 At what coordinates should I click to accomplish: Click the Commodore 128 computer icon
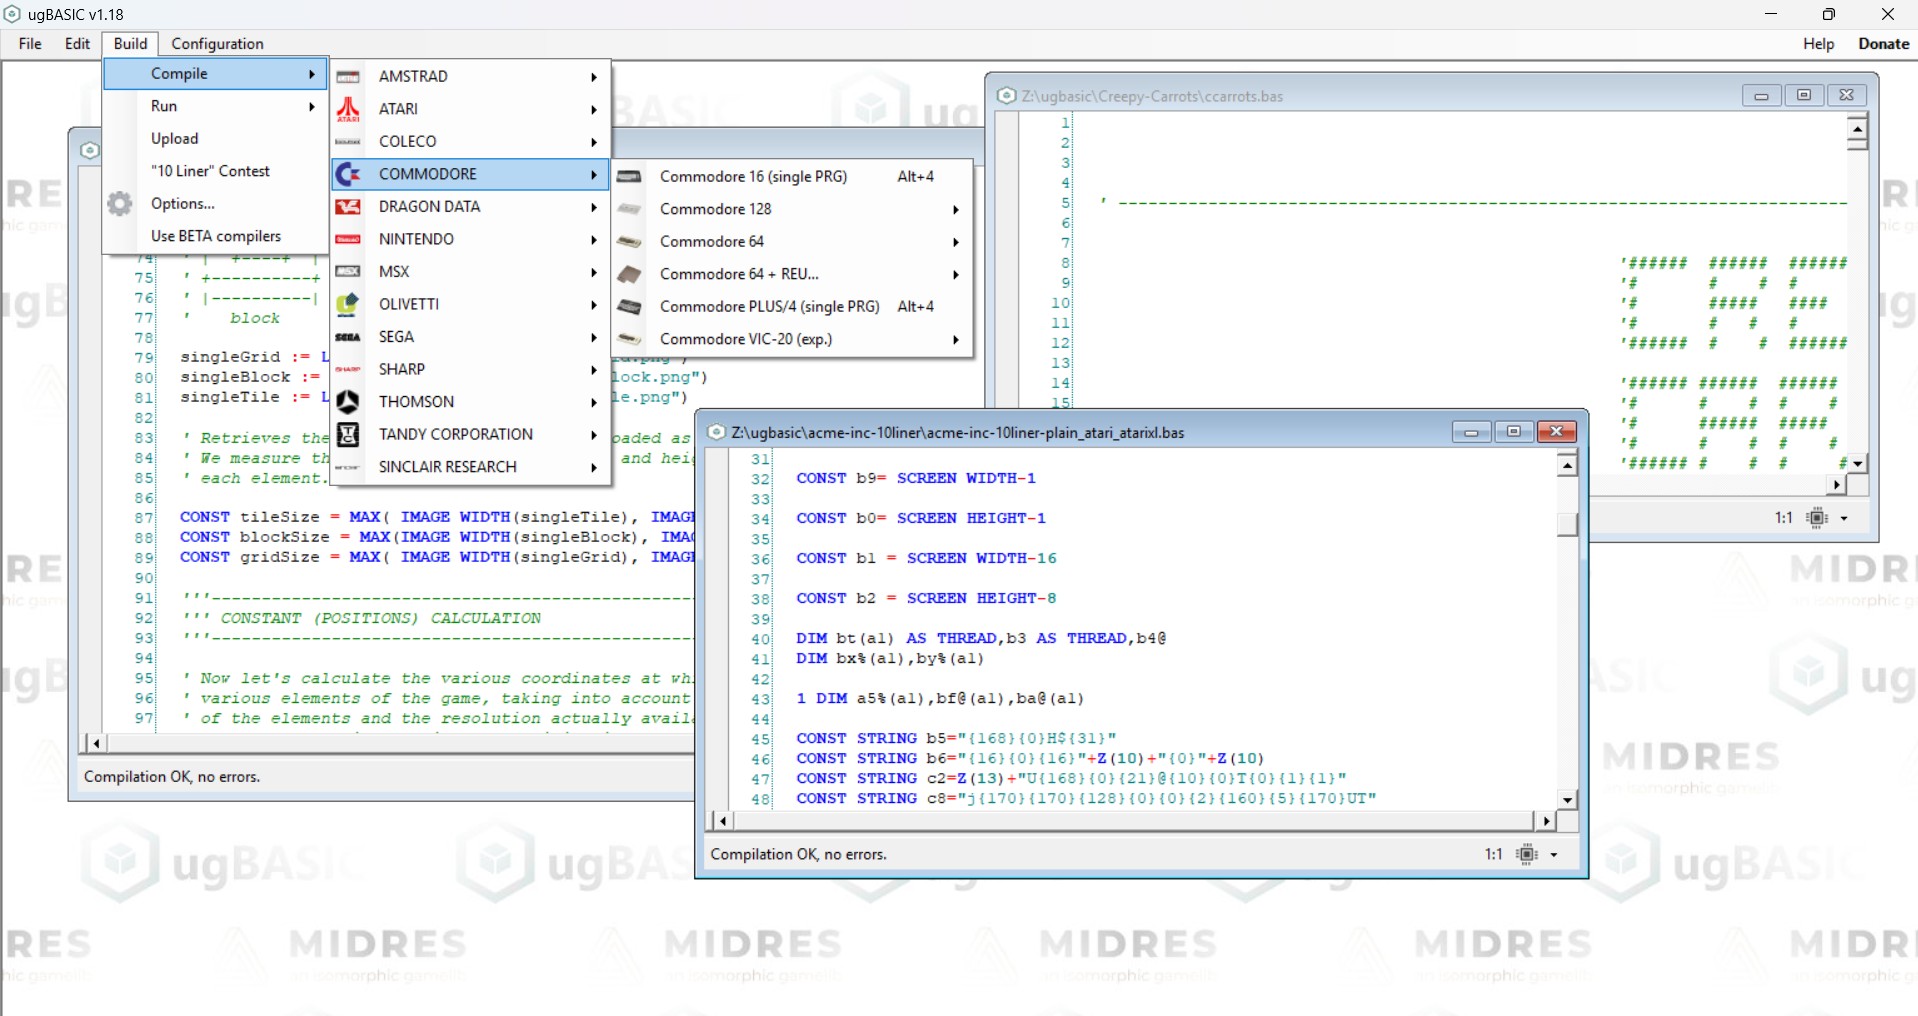click(629, 209)
